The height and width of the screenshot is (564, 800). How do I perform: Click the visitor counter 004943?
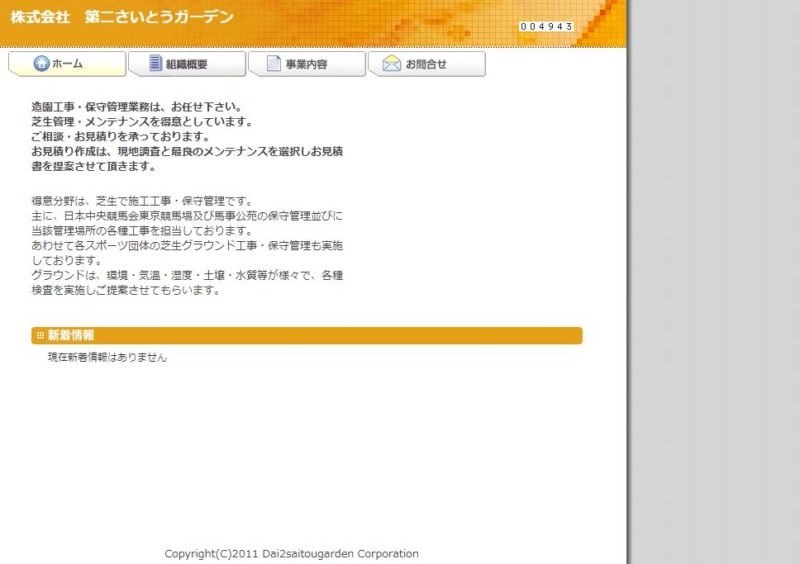pyautogui.click(x=546, y=27)
